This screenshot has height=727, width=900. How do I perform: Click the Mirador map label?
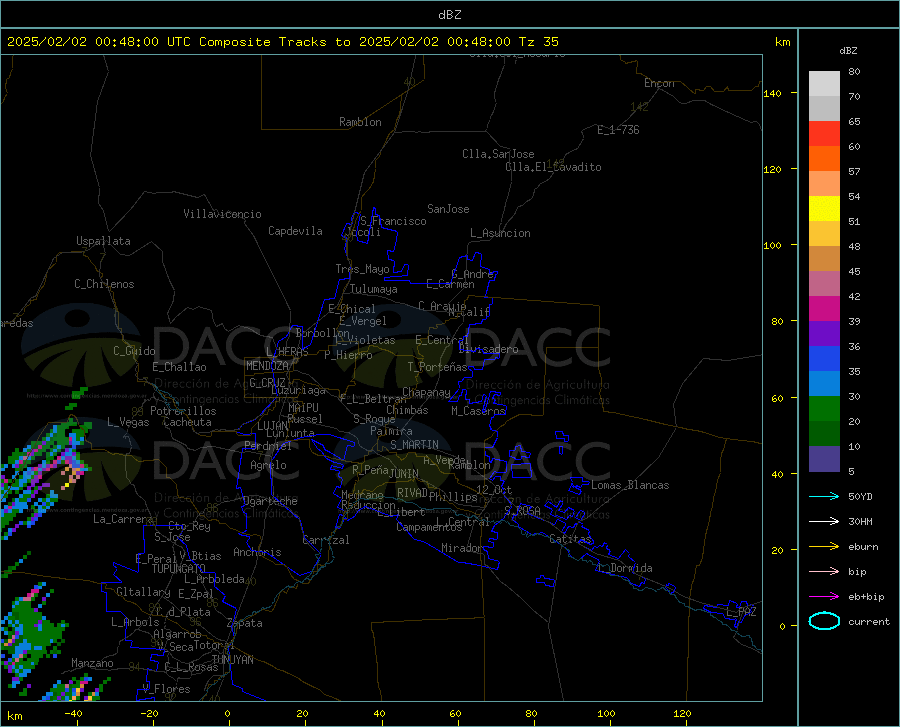461,548
